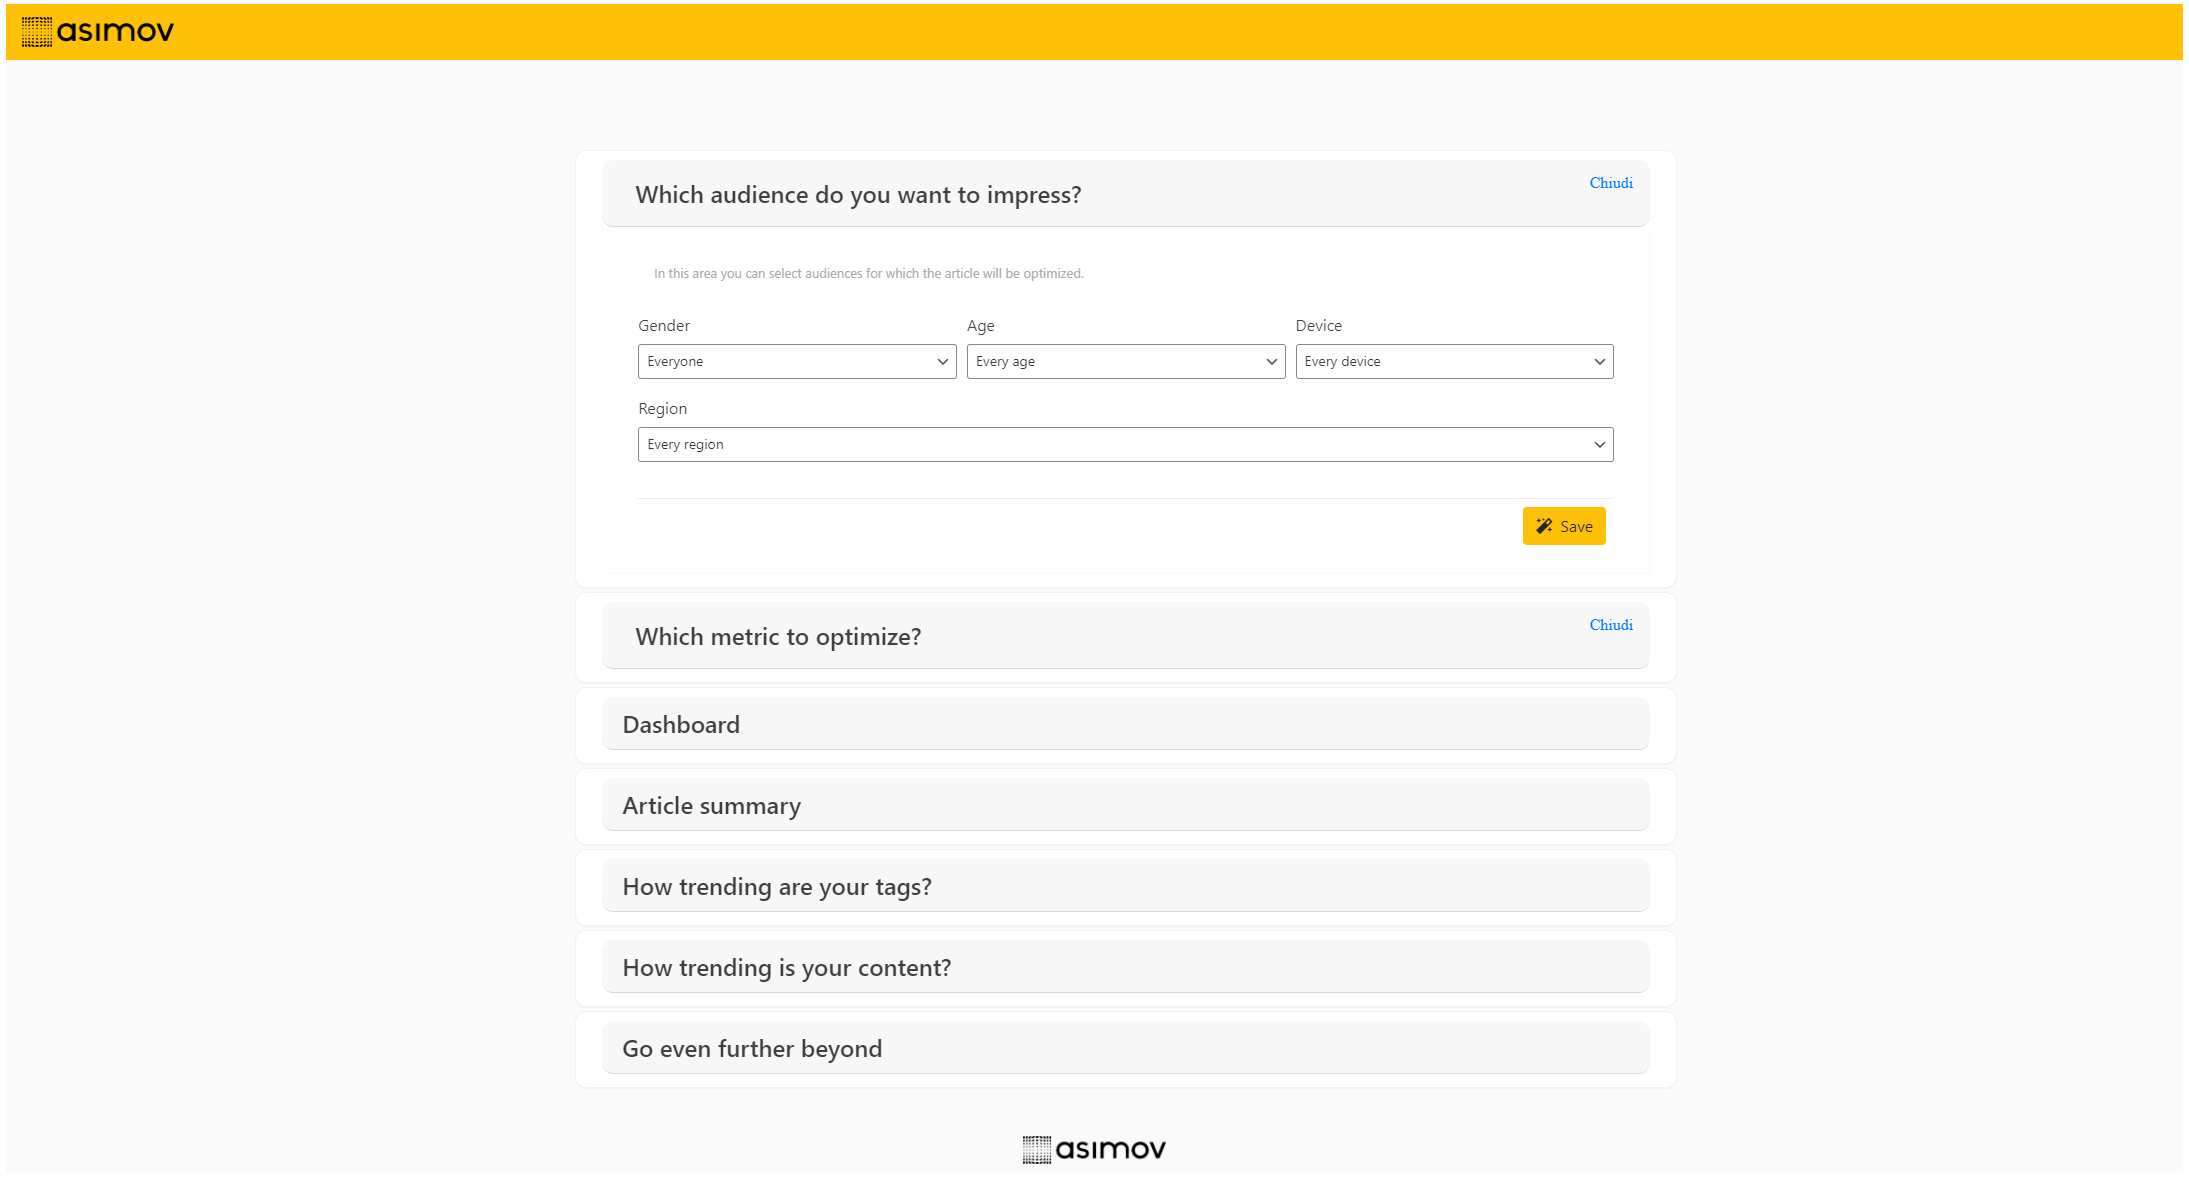Click Chiudi link in metric section
Image resolution: width=2189 pixels, height=1188 pixels.
(1611, 625)
